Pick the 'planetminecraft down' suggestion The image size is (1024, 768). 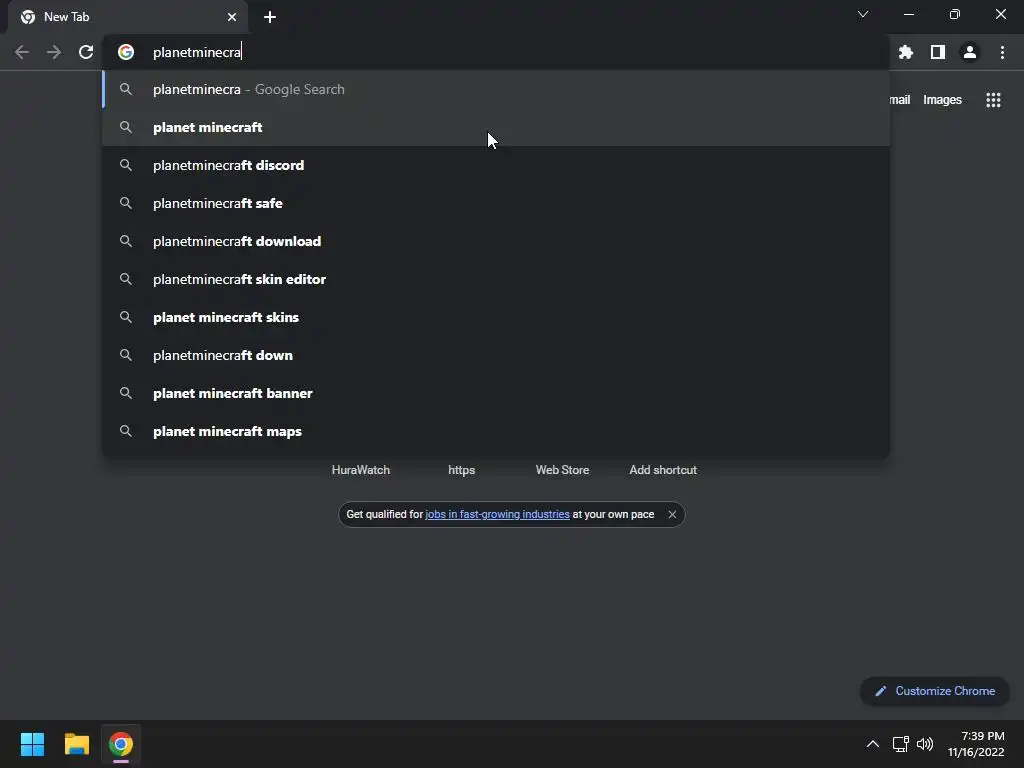coord(496,355)
